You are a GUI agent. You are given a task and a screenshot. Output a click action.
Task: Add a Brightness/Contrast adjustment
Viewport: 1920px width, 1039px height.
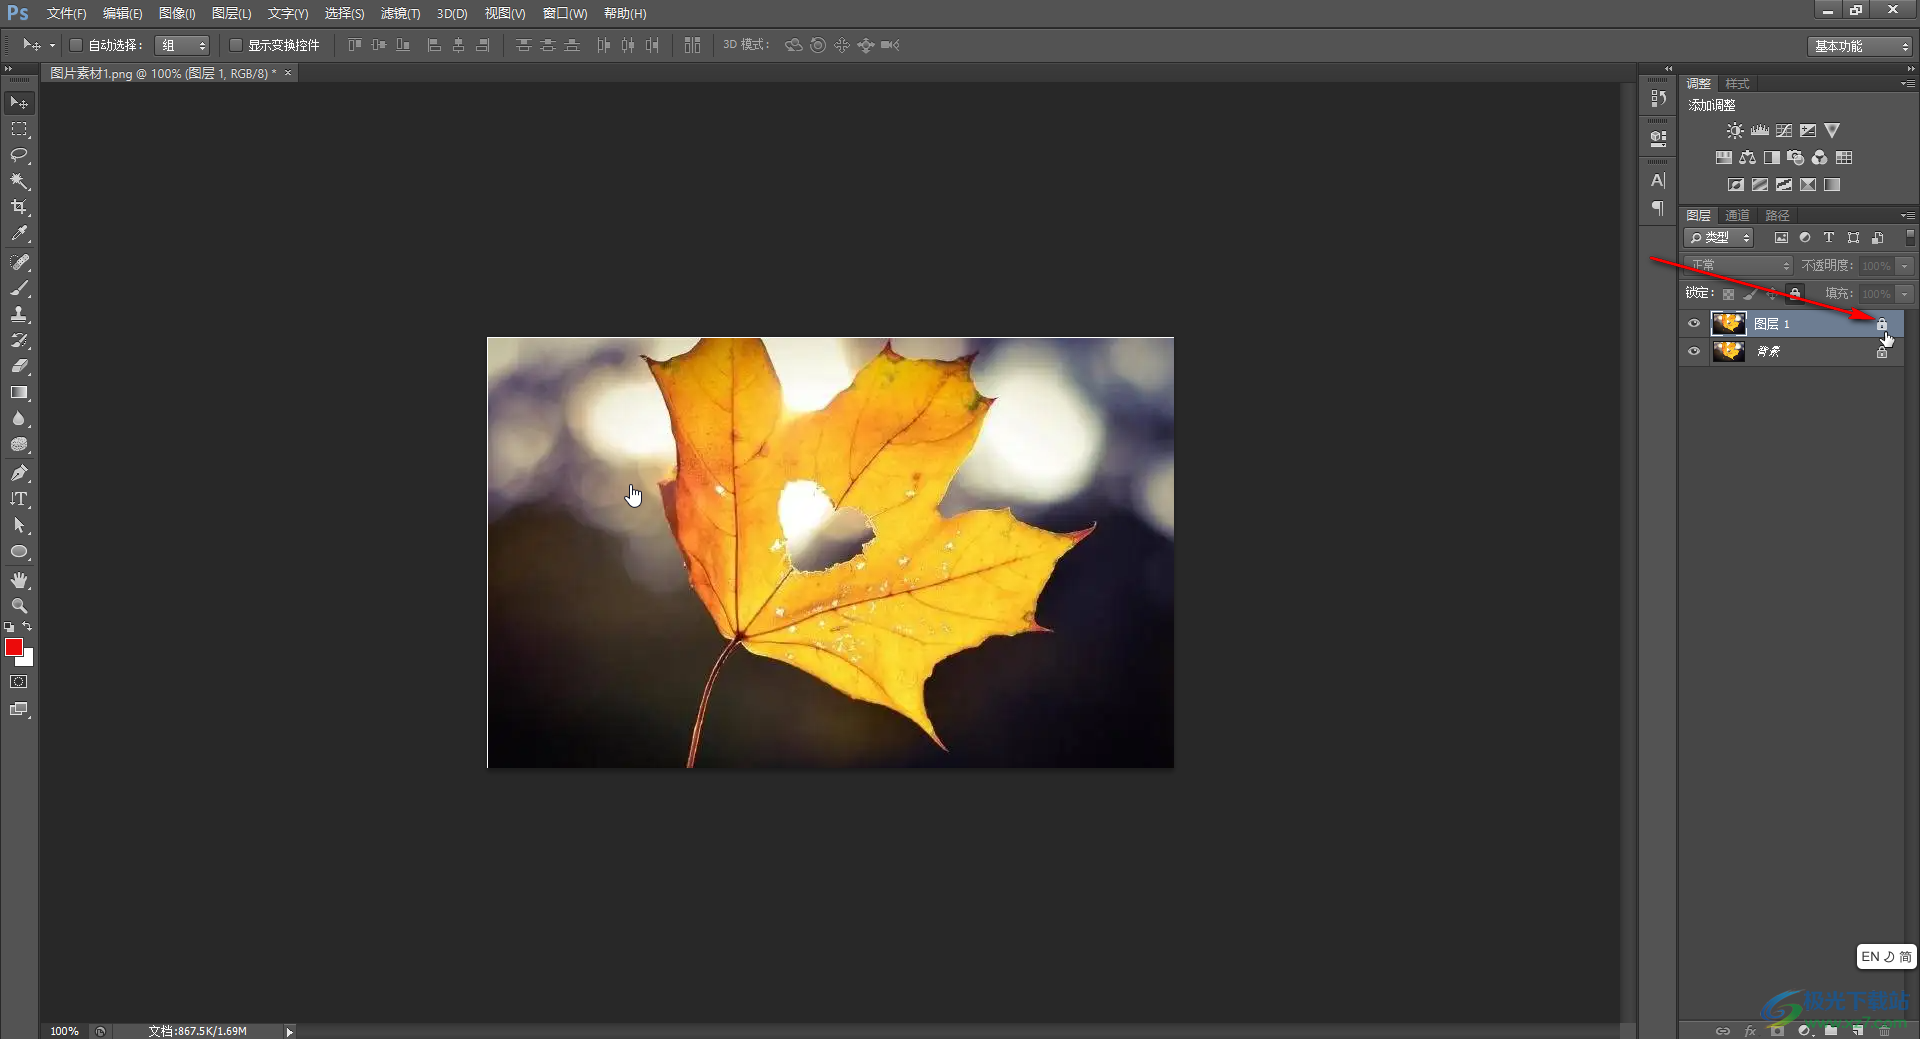click(x=1735, y=131)
